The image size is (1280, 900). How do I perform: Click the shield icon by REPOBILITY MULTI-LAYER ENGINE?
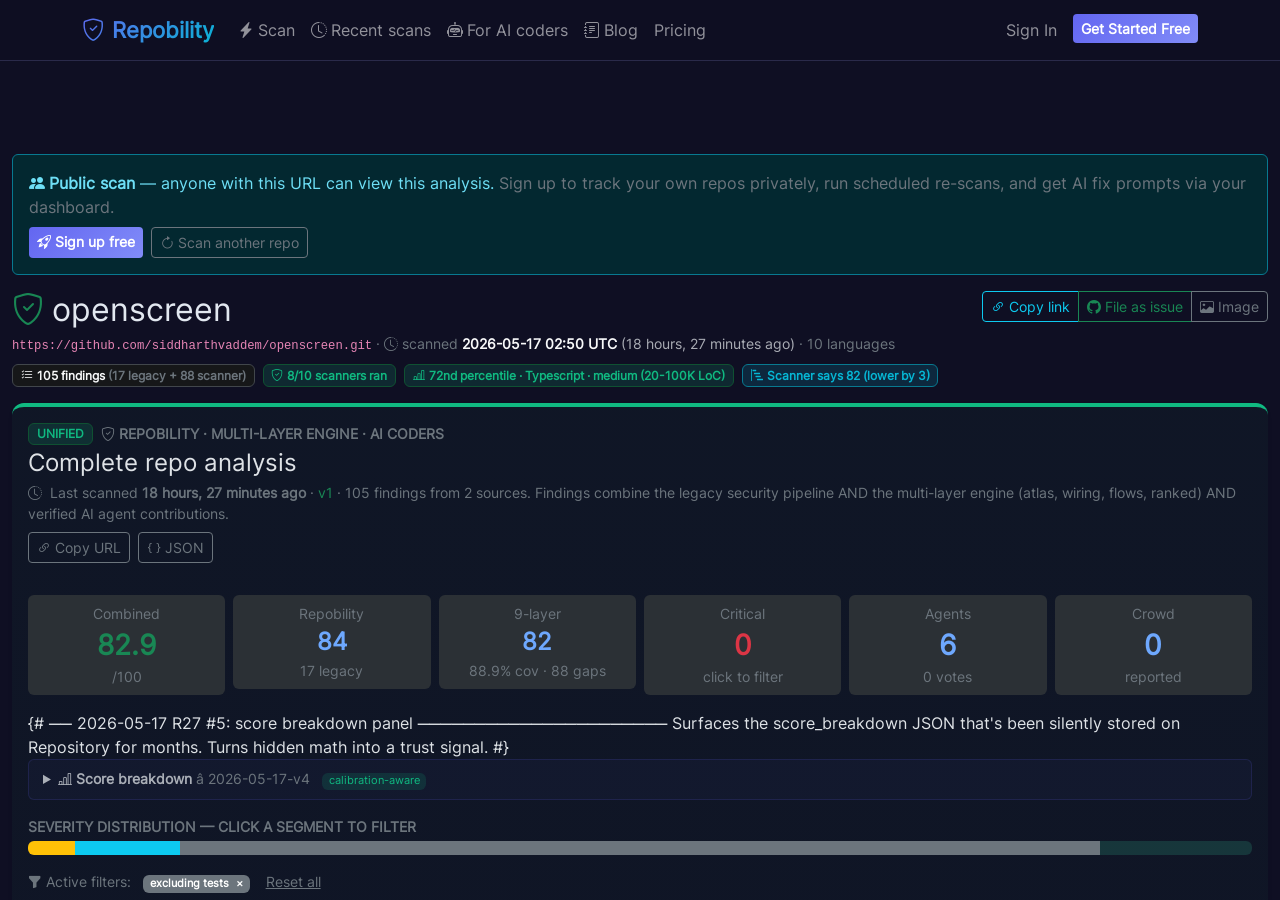click(108, 434)
